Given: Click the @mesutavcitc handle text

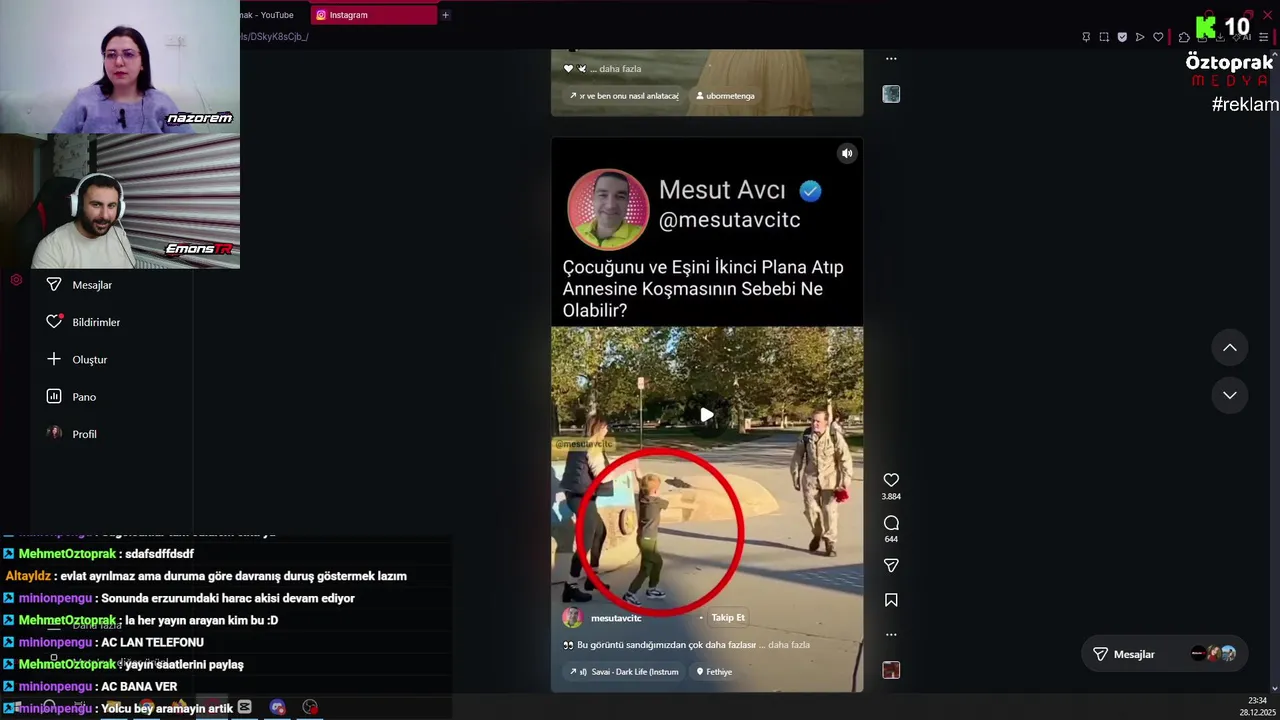Looking at the screenshot, I should 729,220.
